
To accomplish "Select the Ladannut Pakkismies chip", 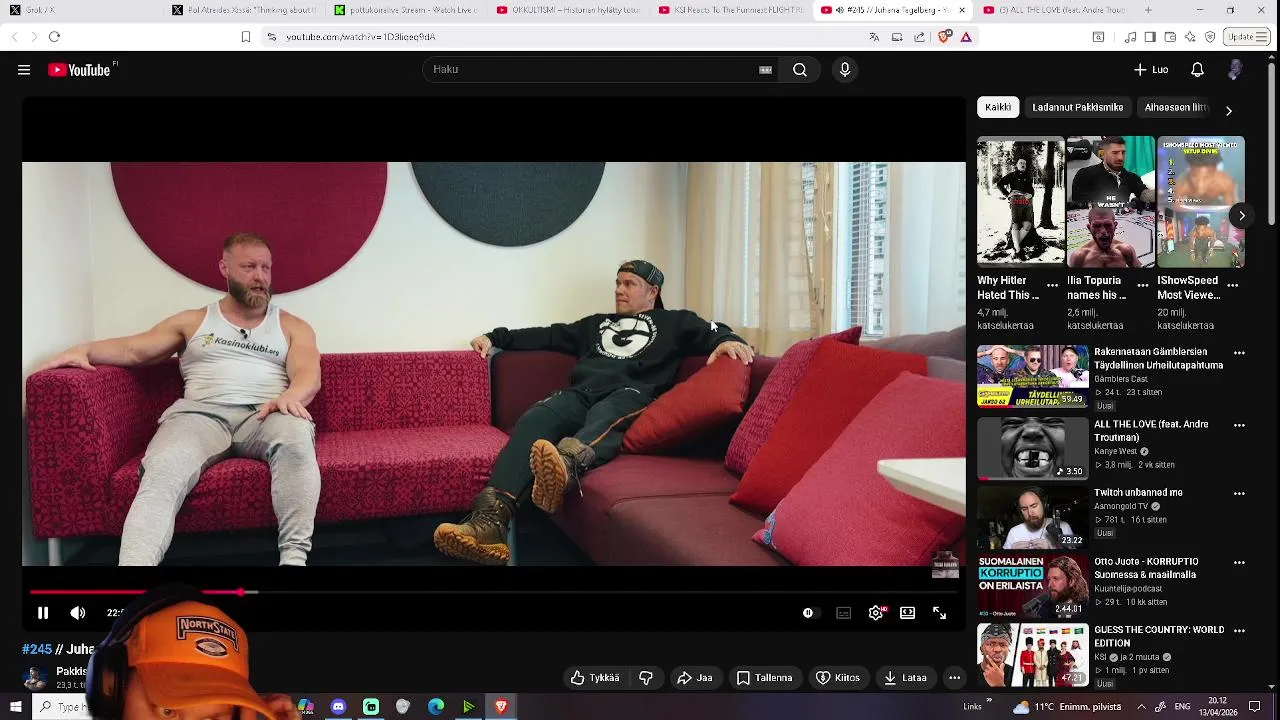I will [x=1078, y=107].
